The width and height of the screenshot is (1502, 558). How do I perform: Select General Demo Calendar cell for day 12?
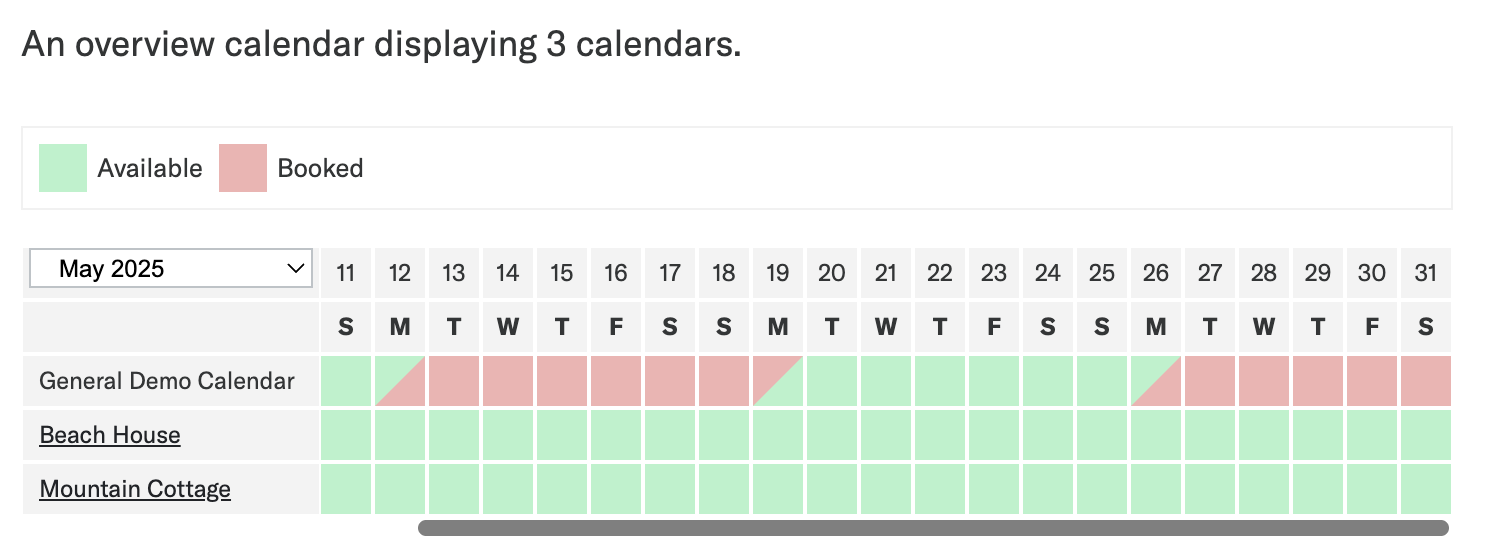pyautogui.click(x=400, y=381)
